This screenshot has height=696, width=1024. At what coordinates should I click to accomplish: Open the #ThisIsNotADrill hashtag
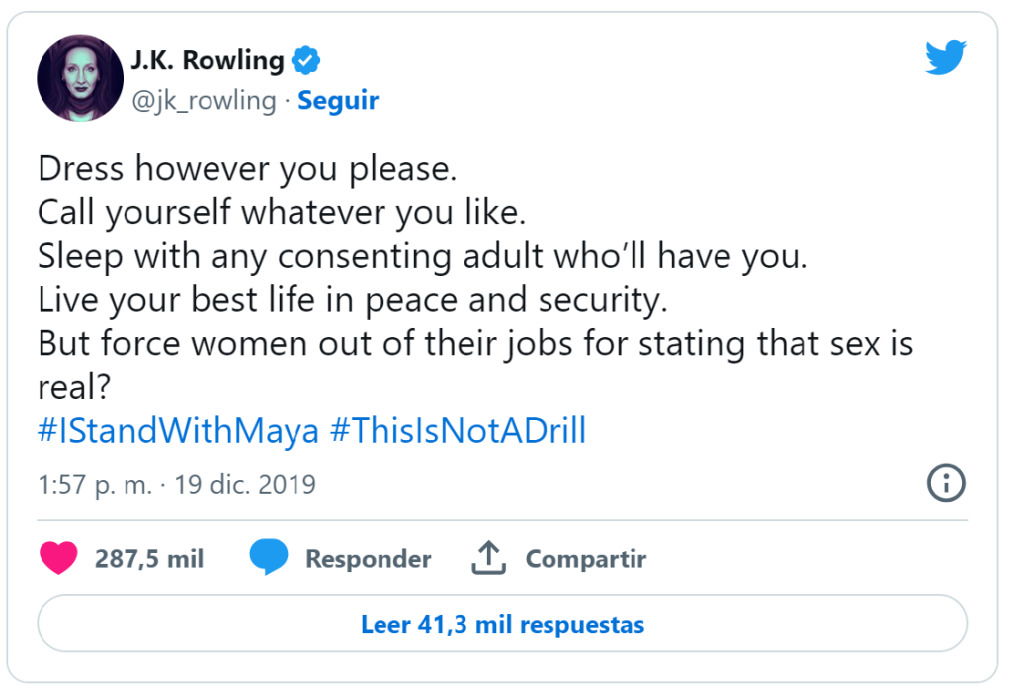pos(457,431)
